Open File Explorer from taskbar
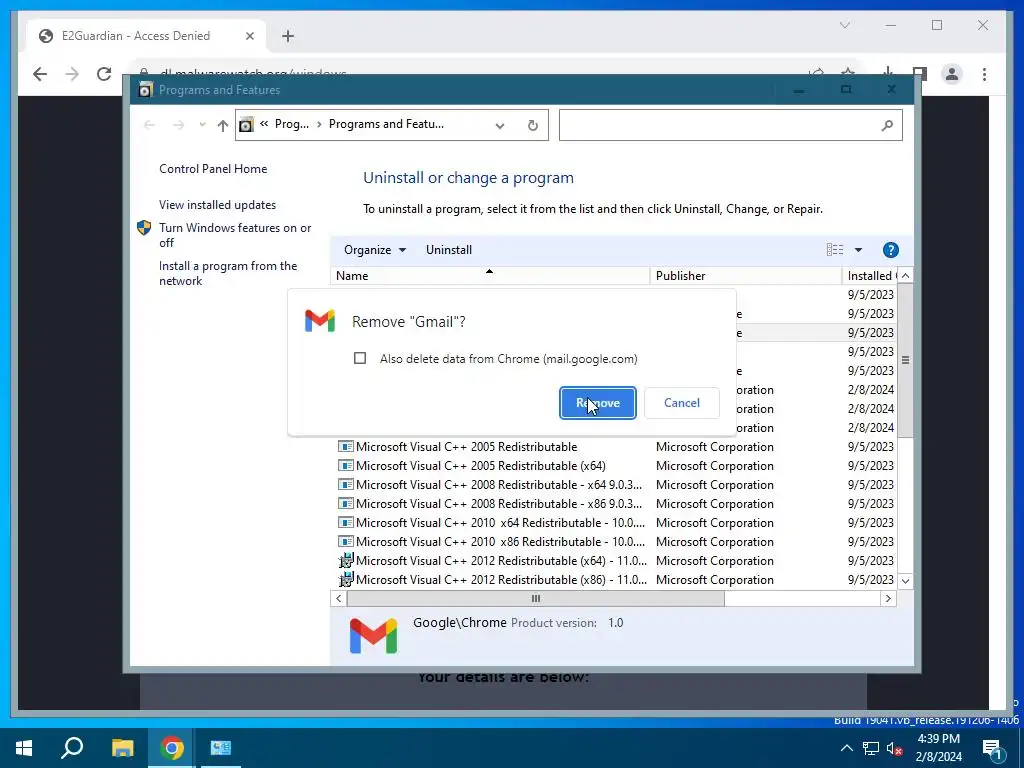The image size is (1024, 768). (x=122, y=748)
